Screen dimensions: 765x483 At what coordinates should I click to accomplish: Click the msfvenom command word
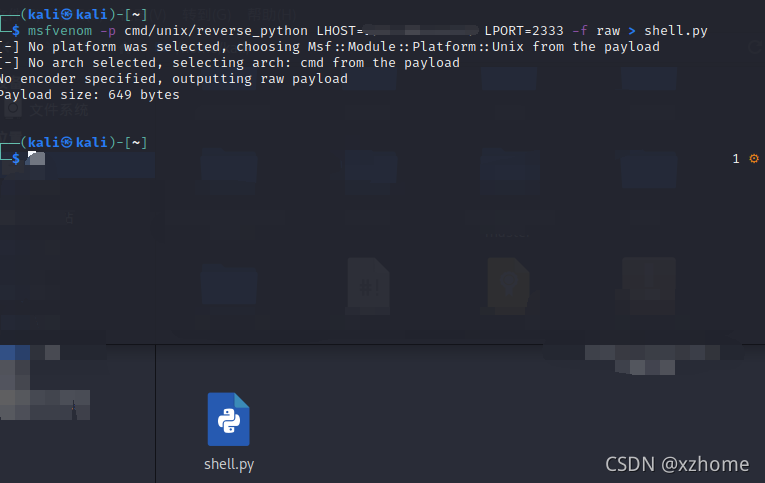(x=60, y=31)
